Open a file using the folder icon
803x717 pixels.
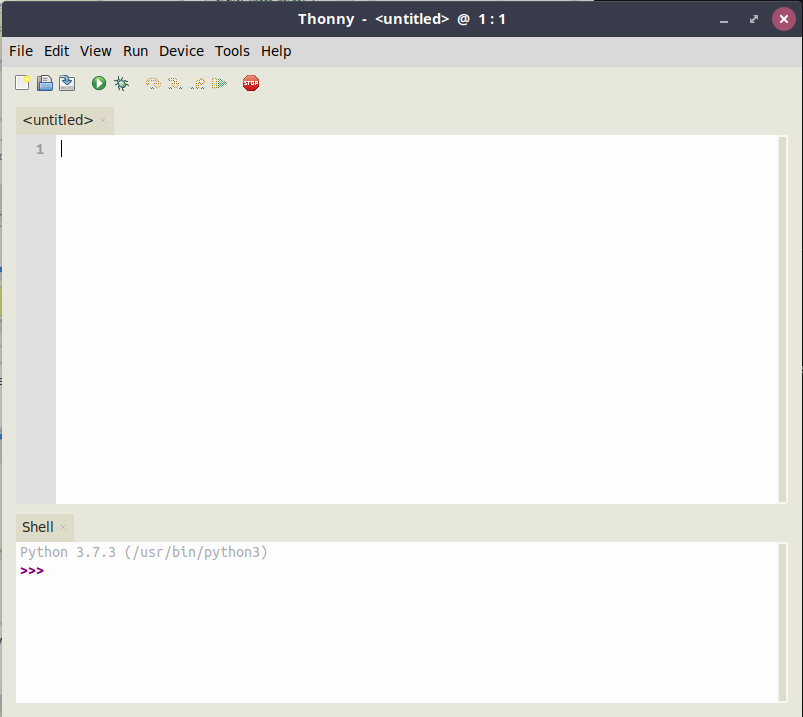[x=45, y=83]
